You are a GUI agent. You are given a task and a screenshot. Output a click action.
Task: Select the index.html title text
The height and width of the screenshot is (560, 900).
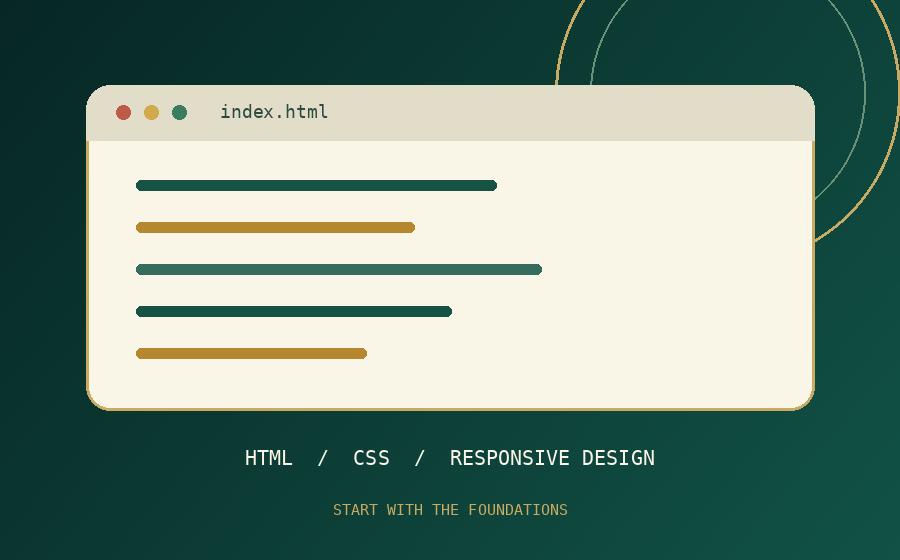click(274, 112)
